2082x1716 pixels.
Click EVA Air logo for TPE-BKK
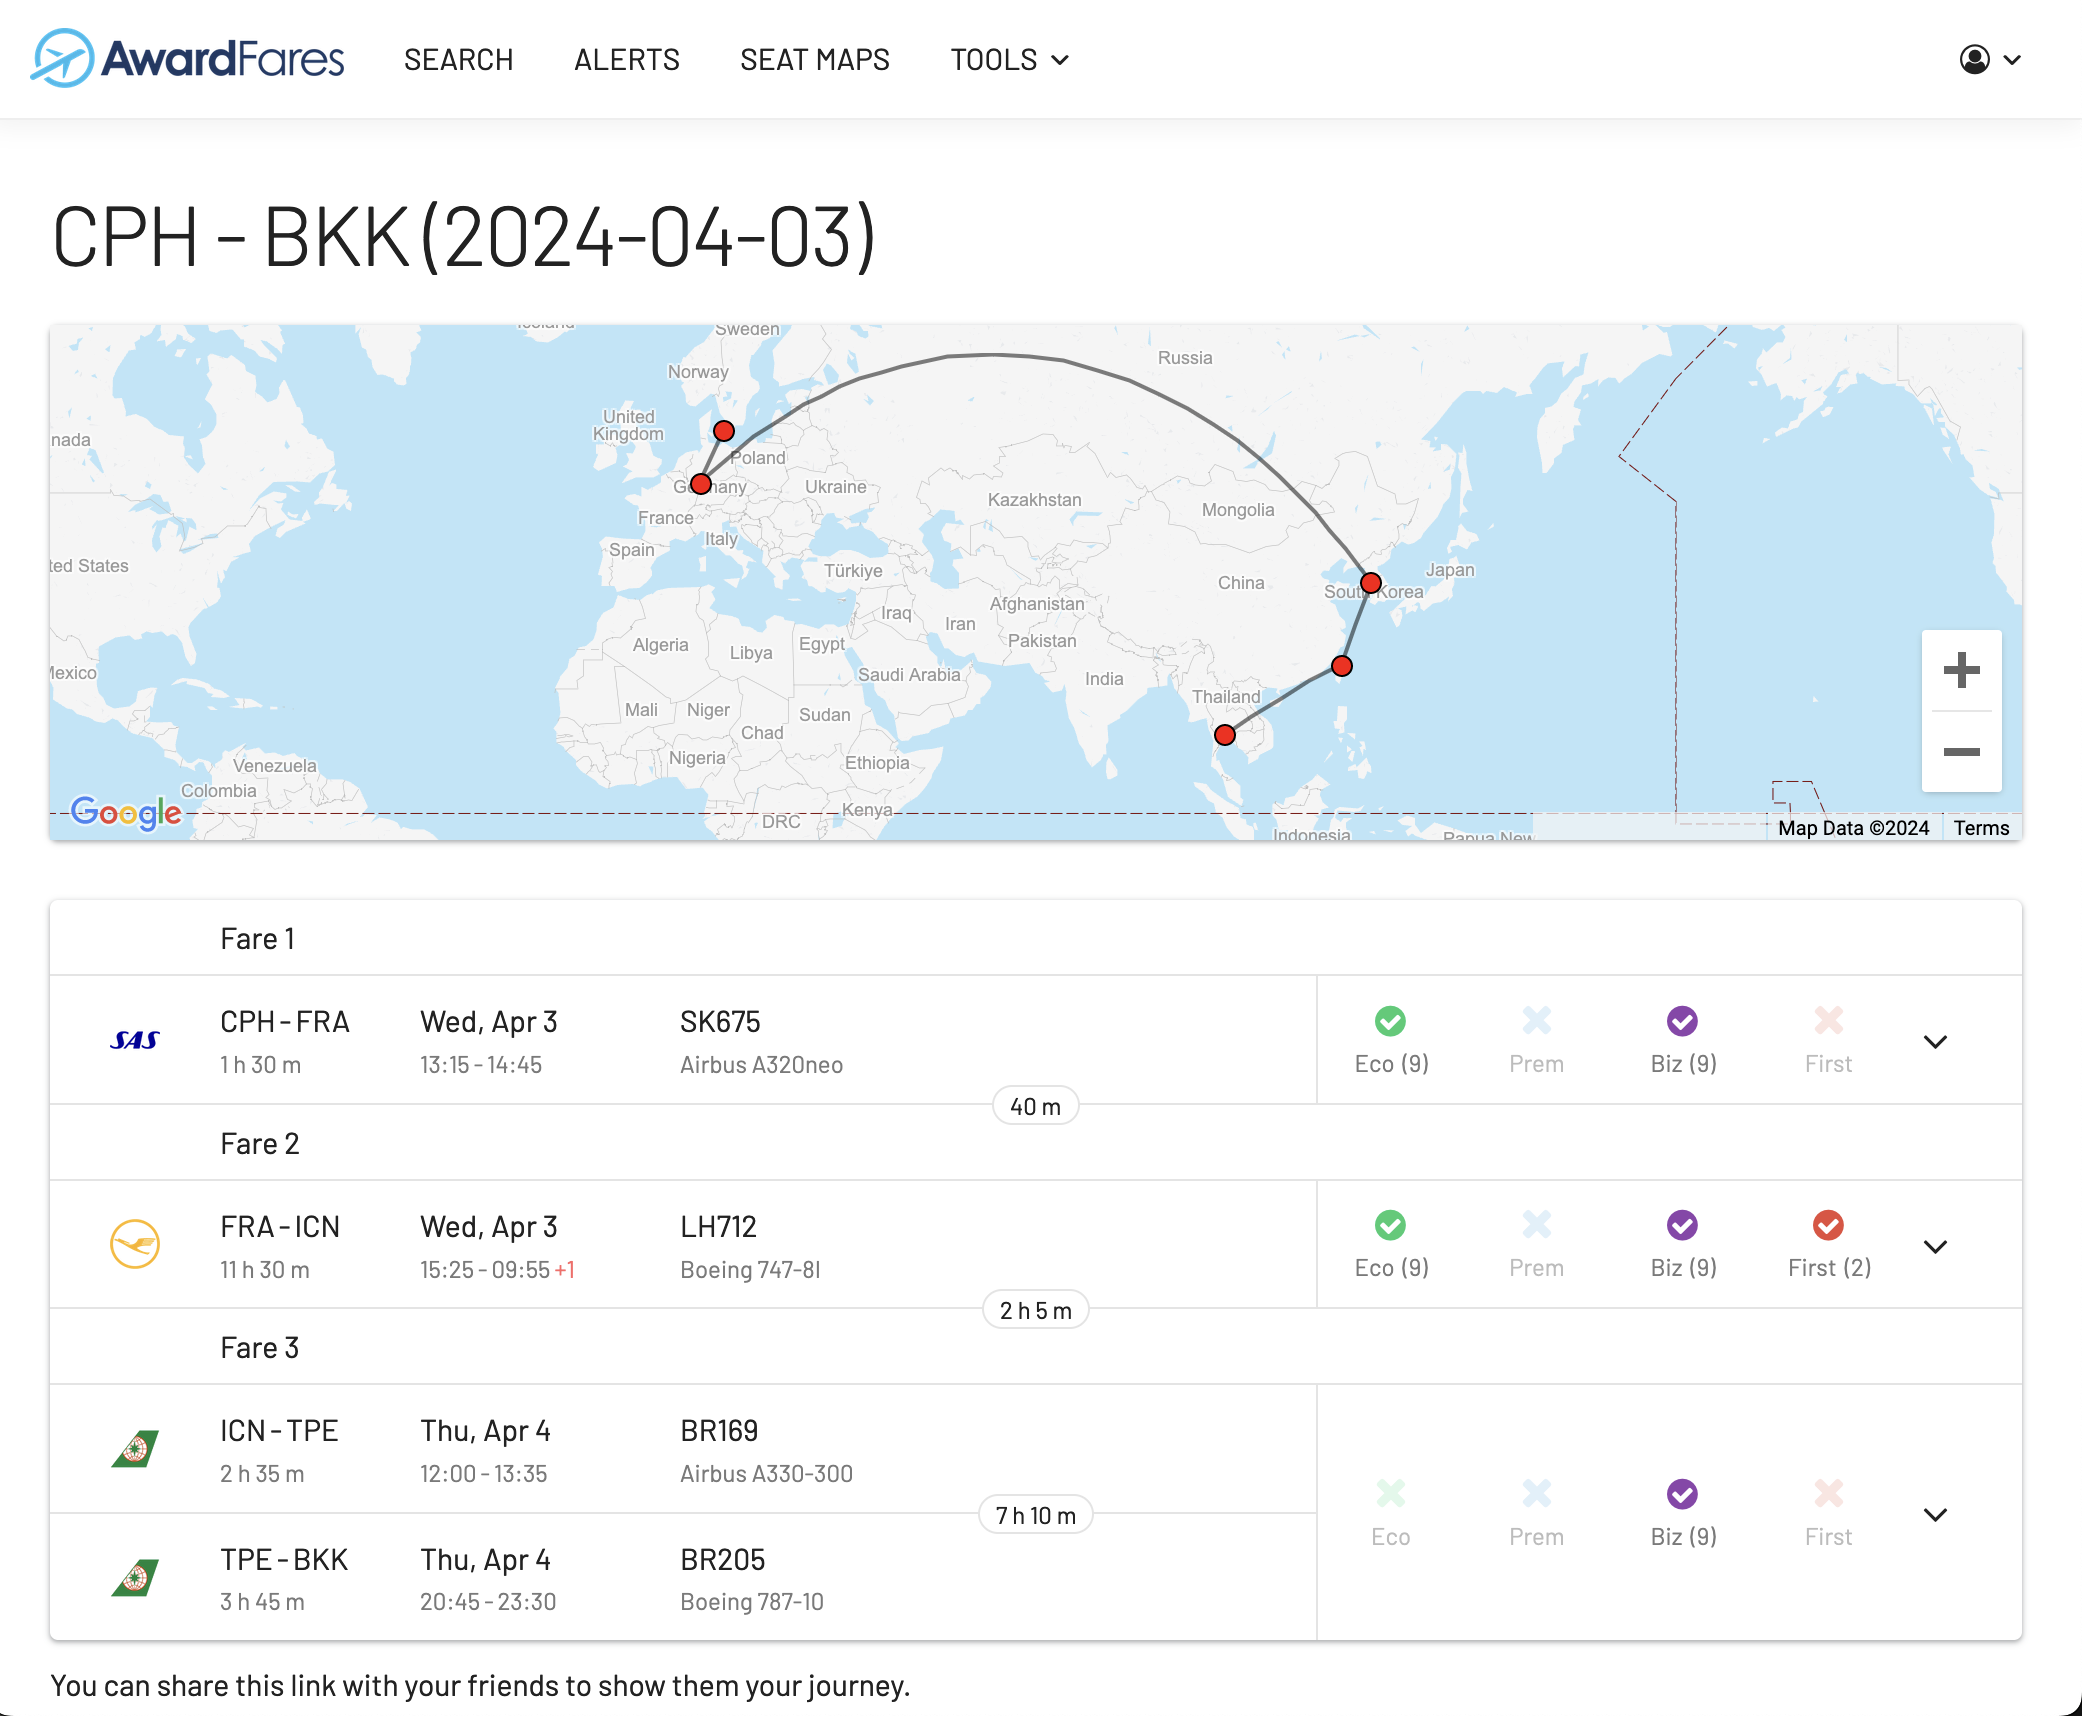(135, 1578)
